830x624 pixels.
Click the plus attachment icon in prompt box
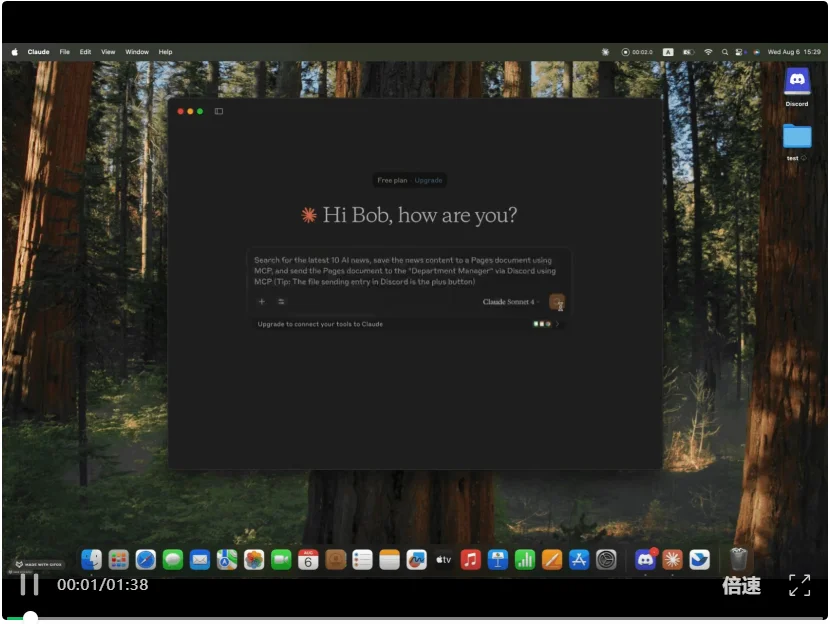coord(262,301)
